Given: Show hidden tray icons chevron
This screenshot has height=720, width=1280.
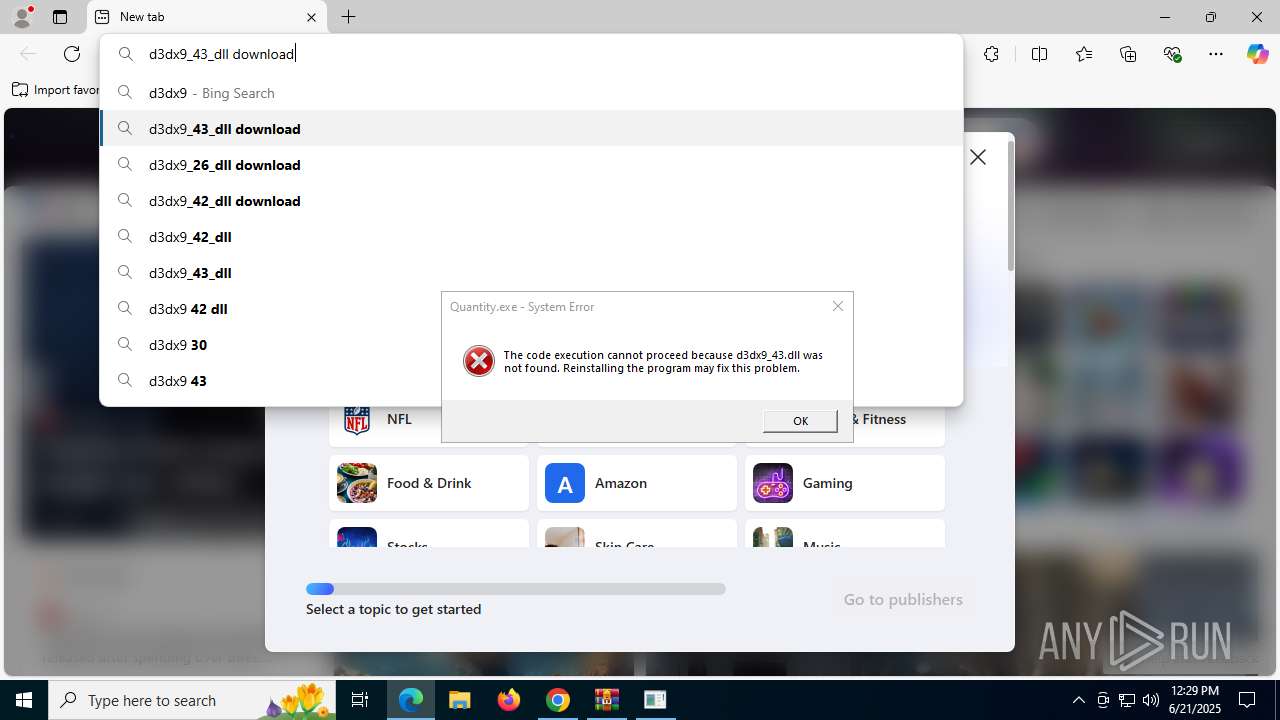Looking at the screenshot, I should 1078,700.
